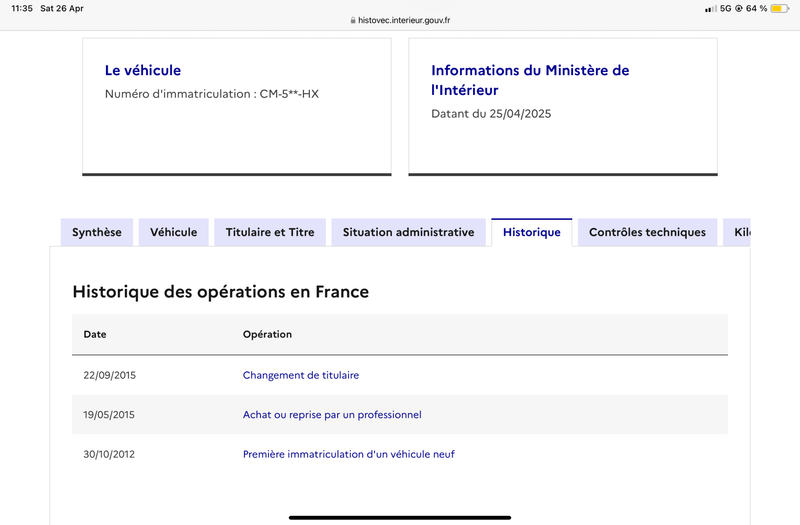Tap the 64 % battery percentage

pyautogui.click(x=756, y=9)
